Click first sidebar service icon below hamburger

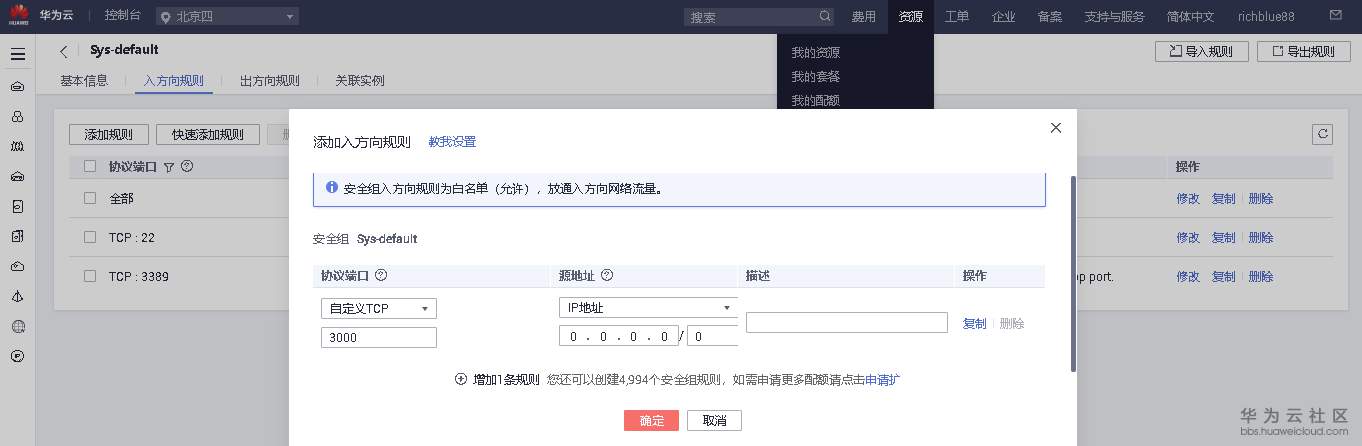[18, 86]
